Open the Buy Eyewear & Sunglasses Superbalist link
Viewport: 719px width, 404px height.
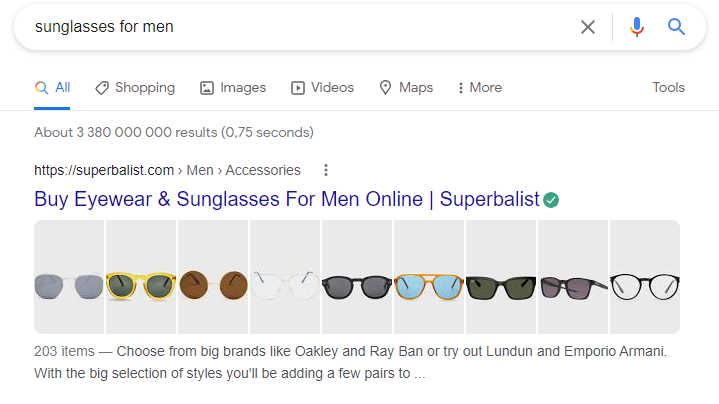click(x=286, y=199)
